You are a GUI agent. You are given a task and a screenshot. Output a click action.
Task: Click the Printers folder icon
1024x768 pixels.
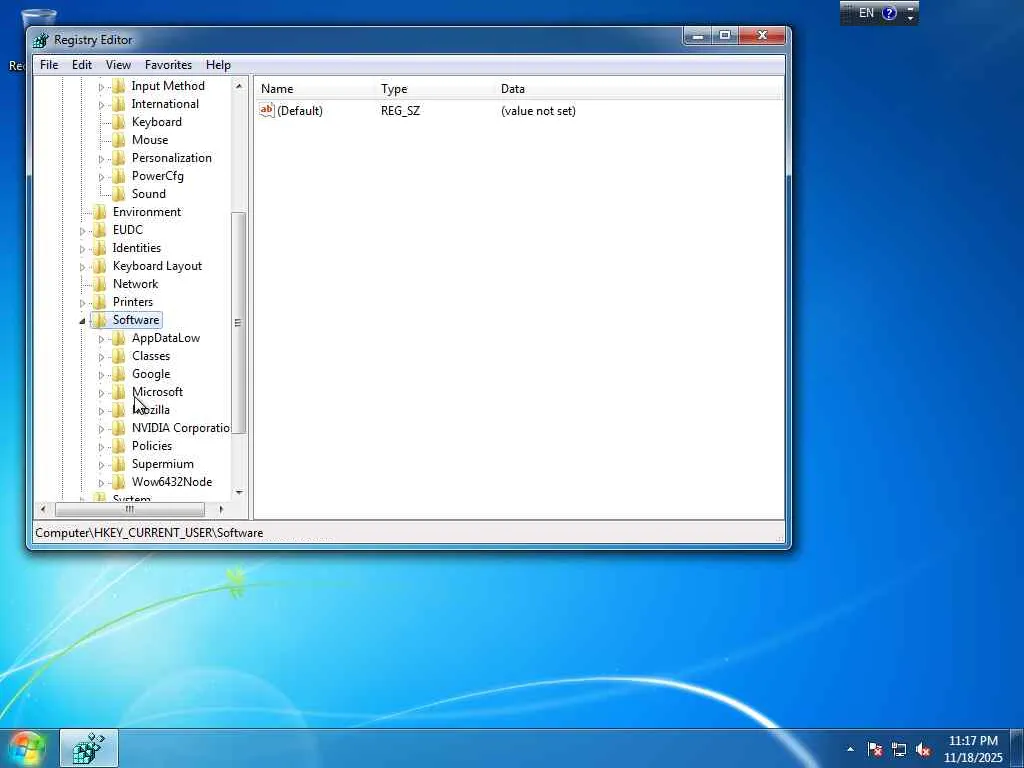pos(99,302)
